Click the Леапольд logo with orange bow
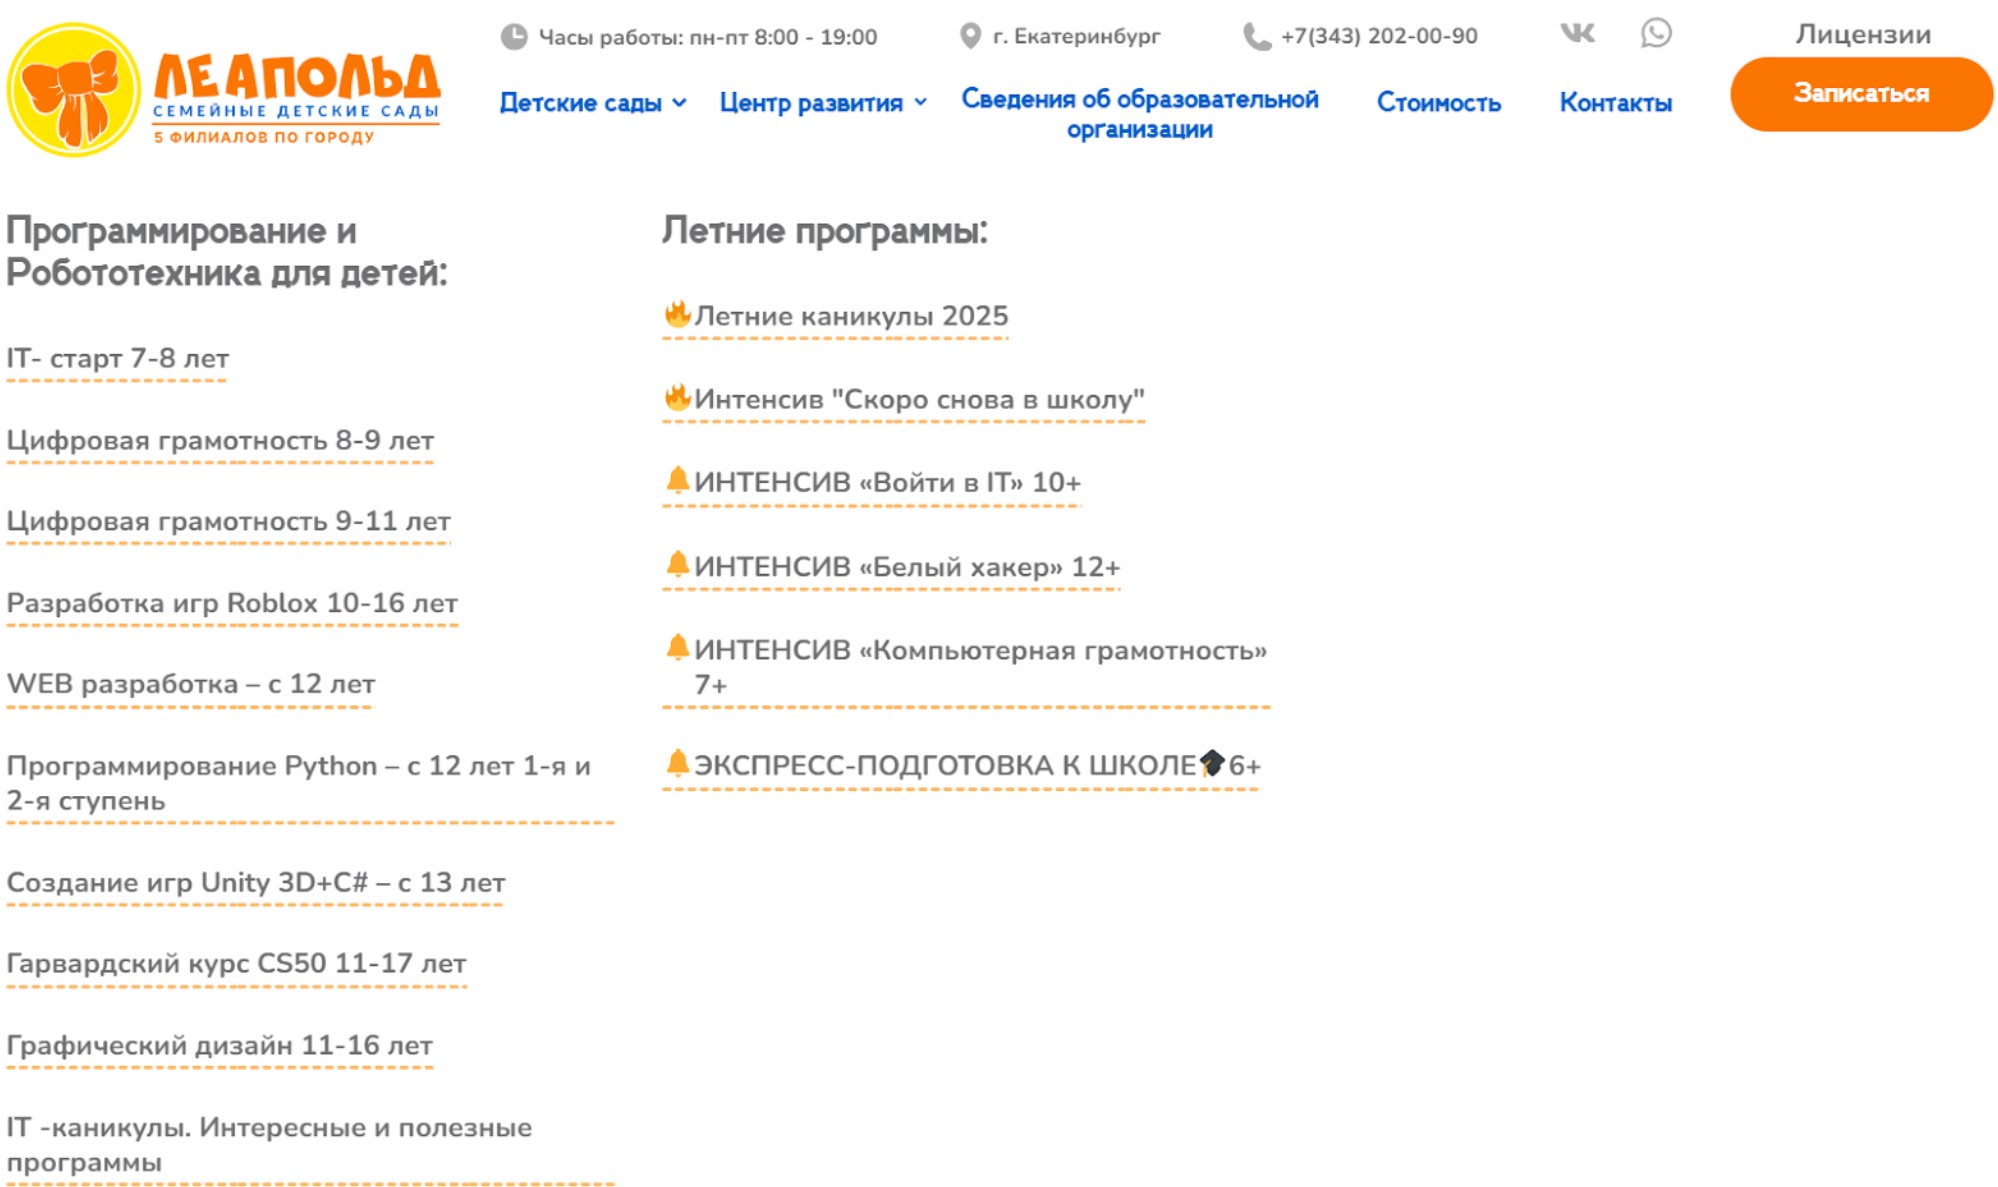Viewport: 1998px width, 1187px height. [x=224, y=89]
